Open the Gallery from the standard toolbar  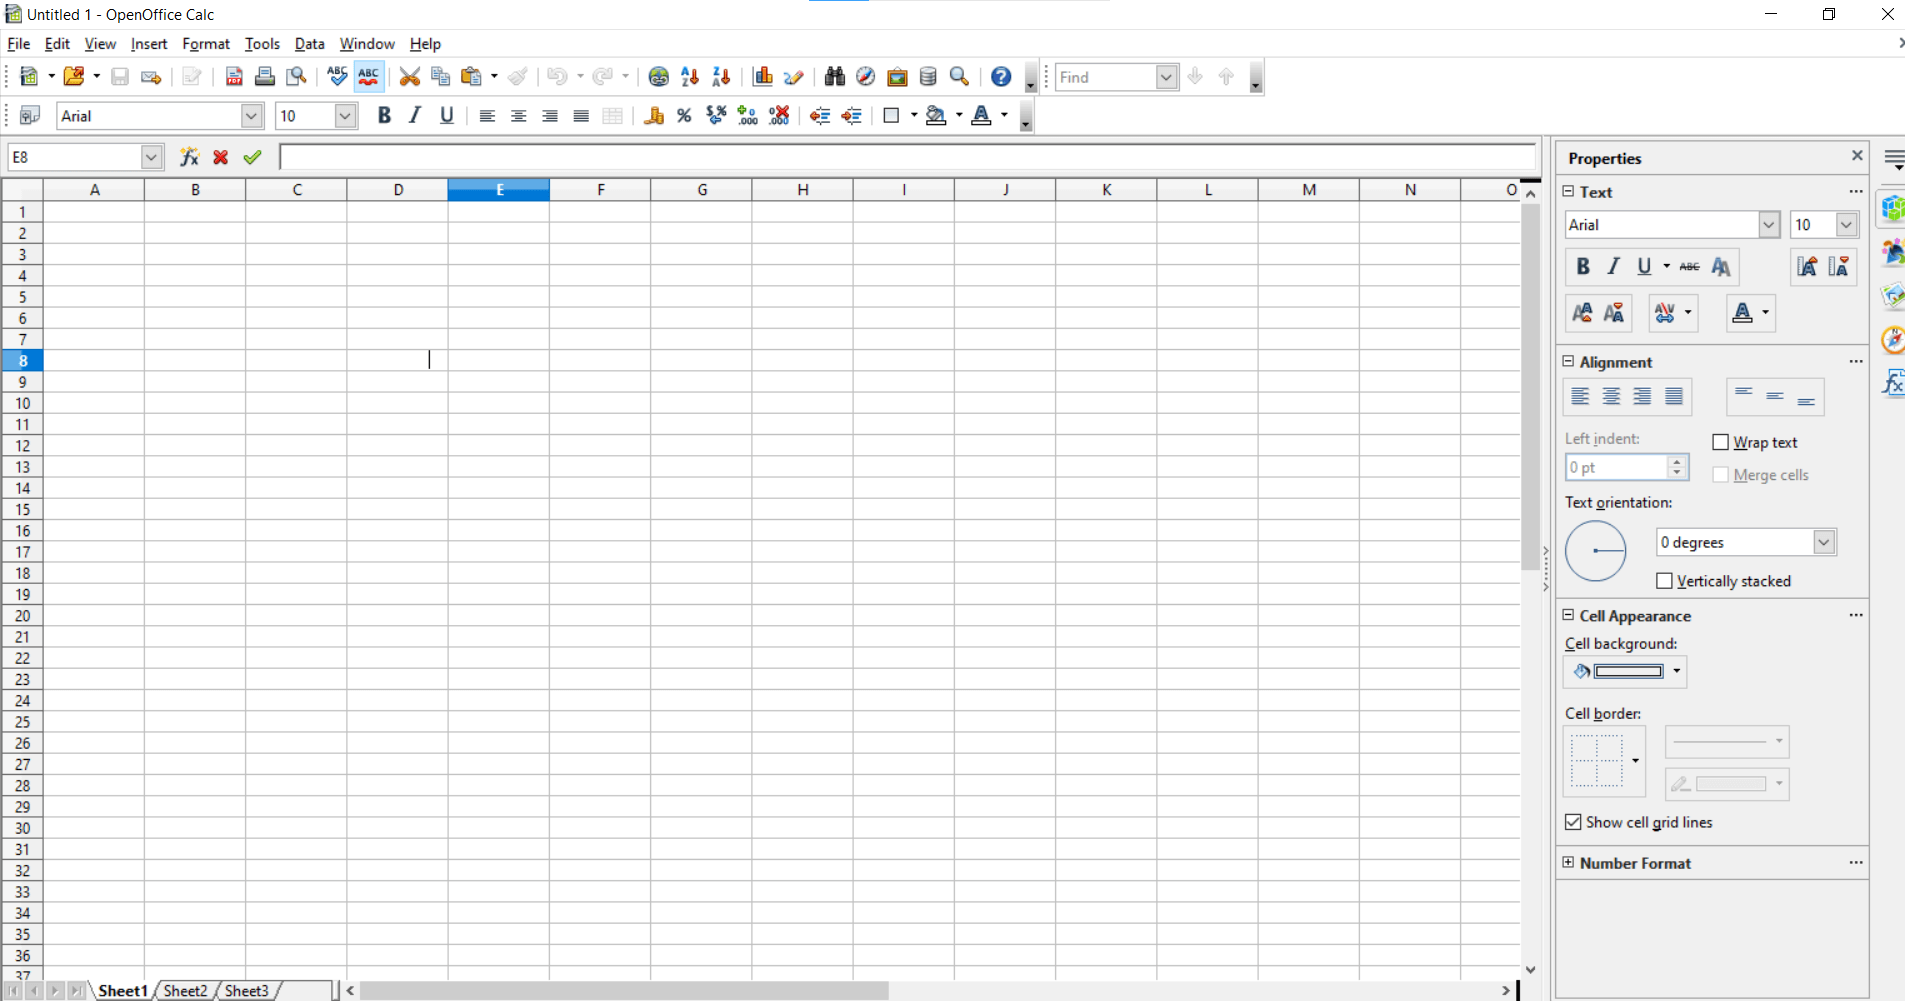point(898,76)
